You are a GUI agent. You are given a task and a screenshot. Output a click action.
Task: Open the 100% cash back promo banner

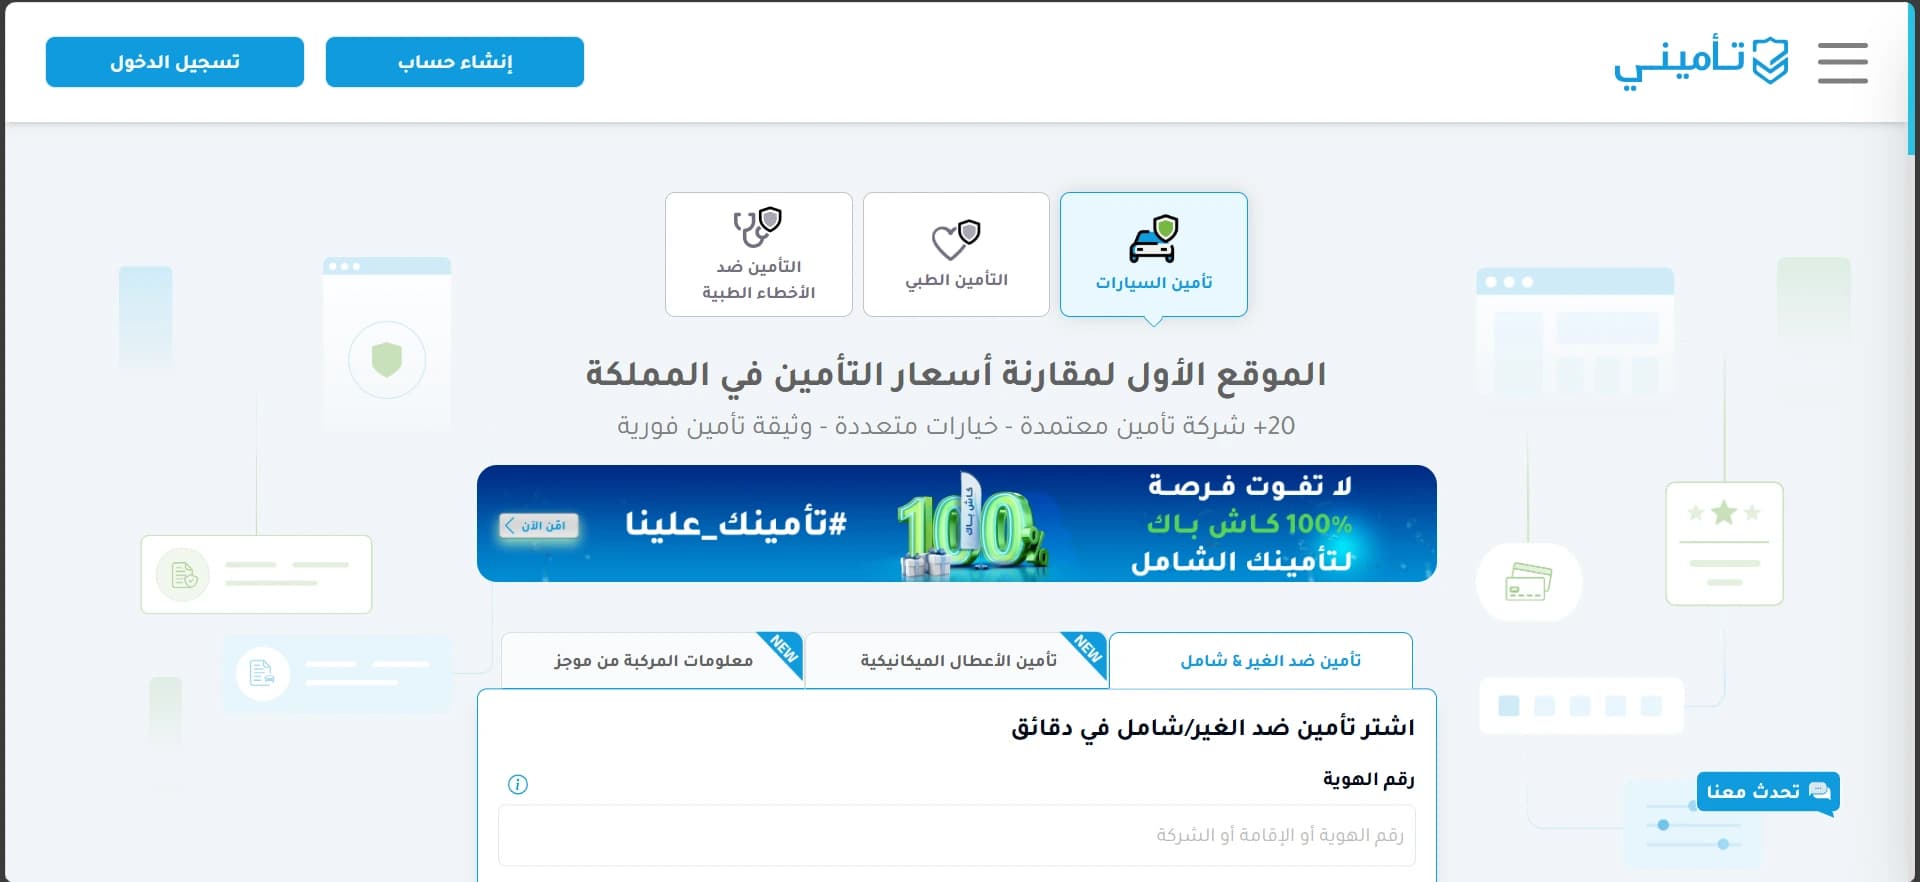pyautogui.click(x=957, y=523)
